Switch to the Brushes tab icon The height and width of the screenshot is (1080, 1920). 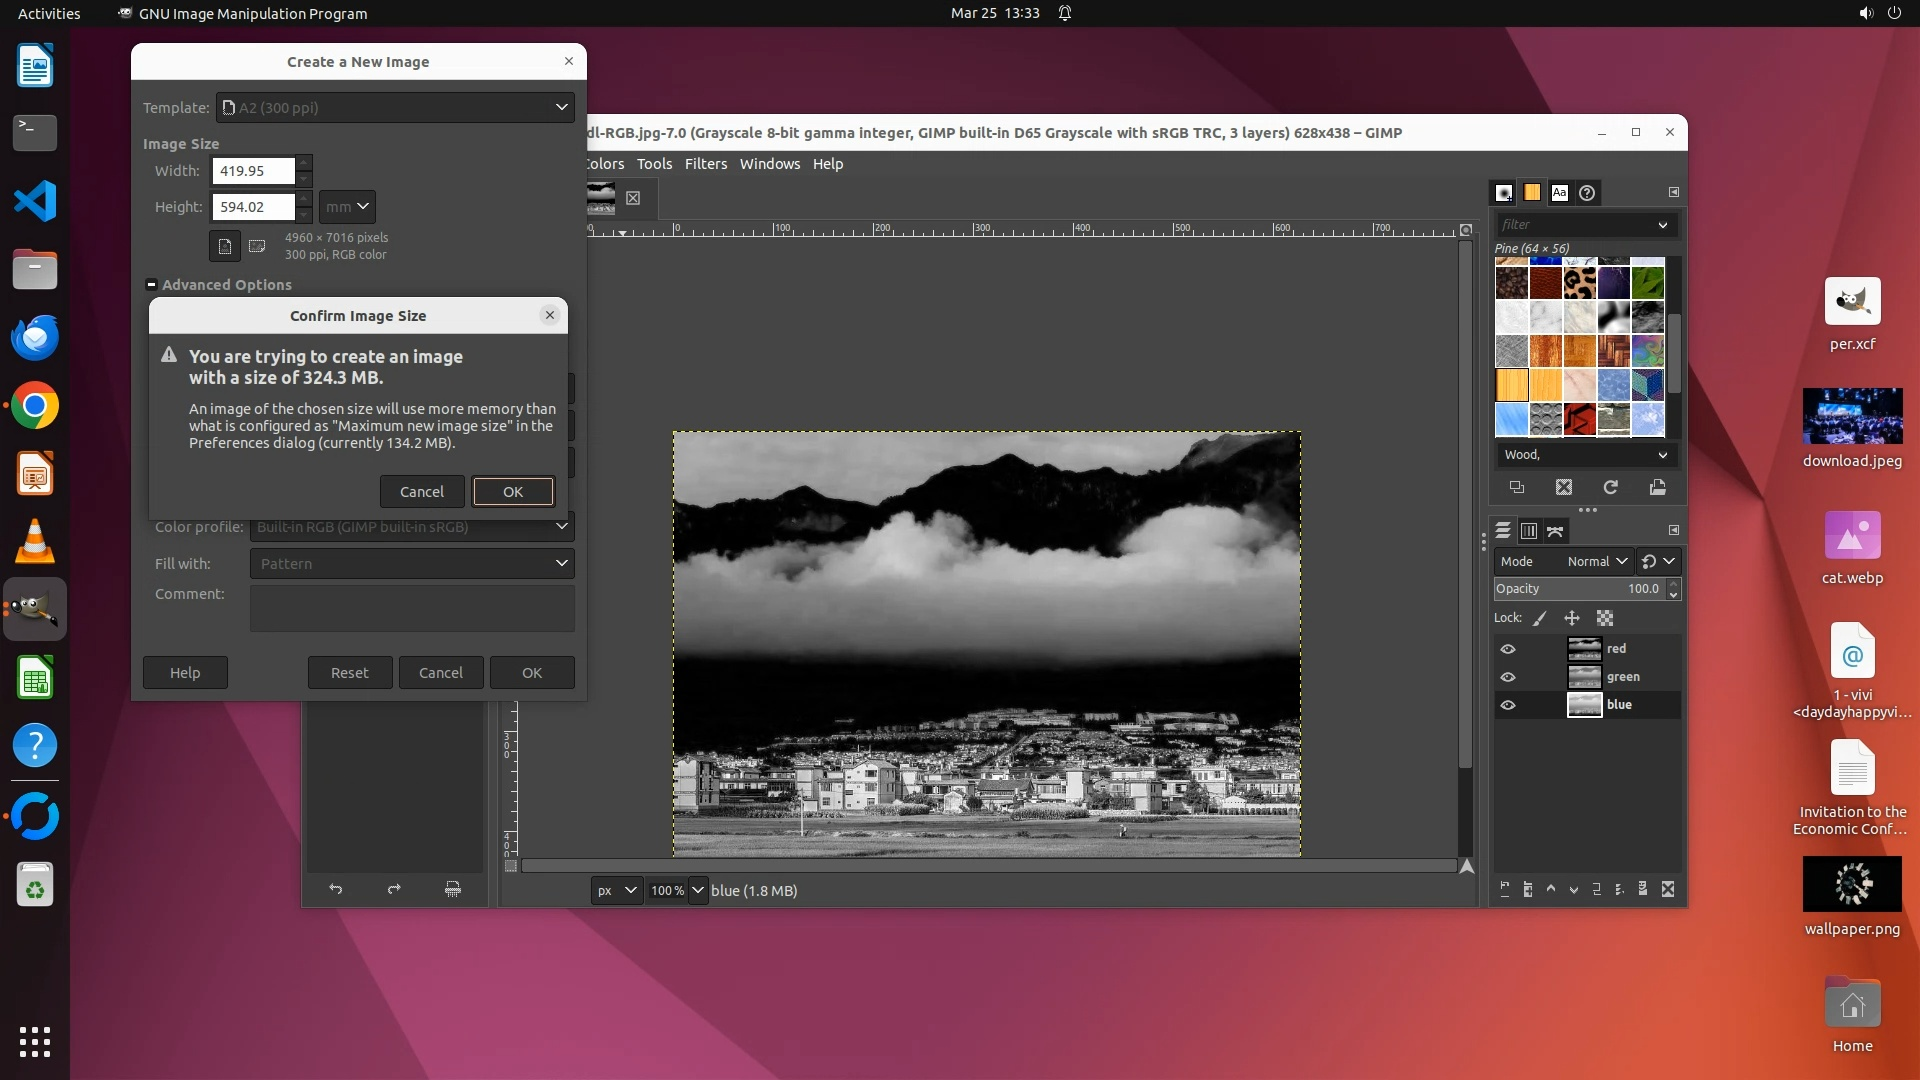coord(1504,193)
